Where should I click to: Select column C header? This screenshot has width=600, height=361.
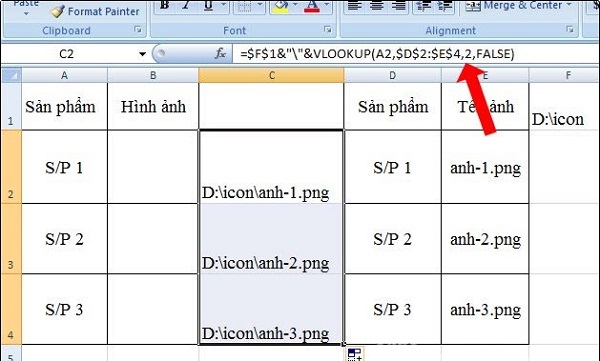271,75
